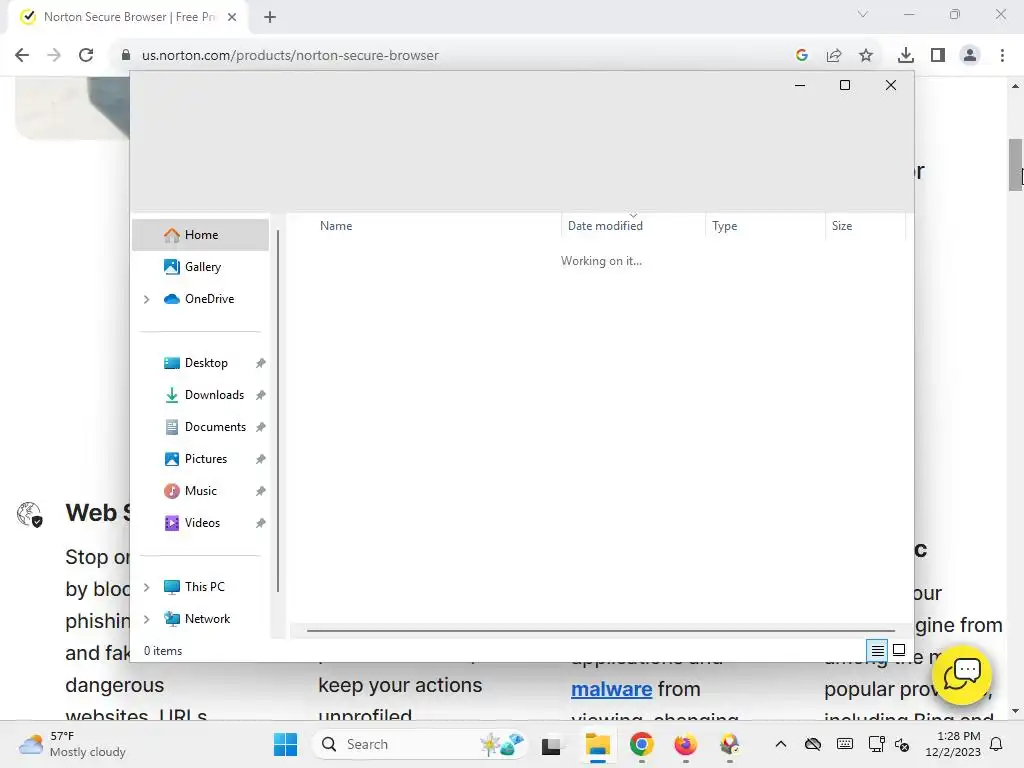1024x768 pixels.
Task: Expand the This PC tree node
Action: 147,587
